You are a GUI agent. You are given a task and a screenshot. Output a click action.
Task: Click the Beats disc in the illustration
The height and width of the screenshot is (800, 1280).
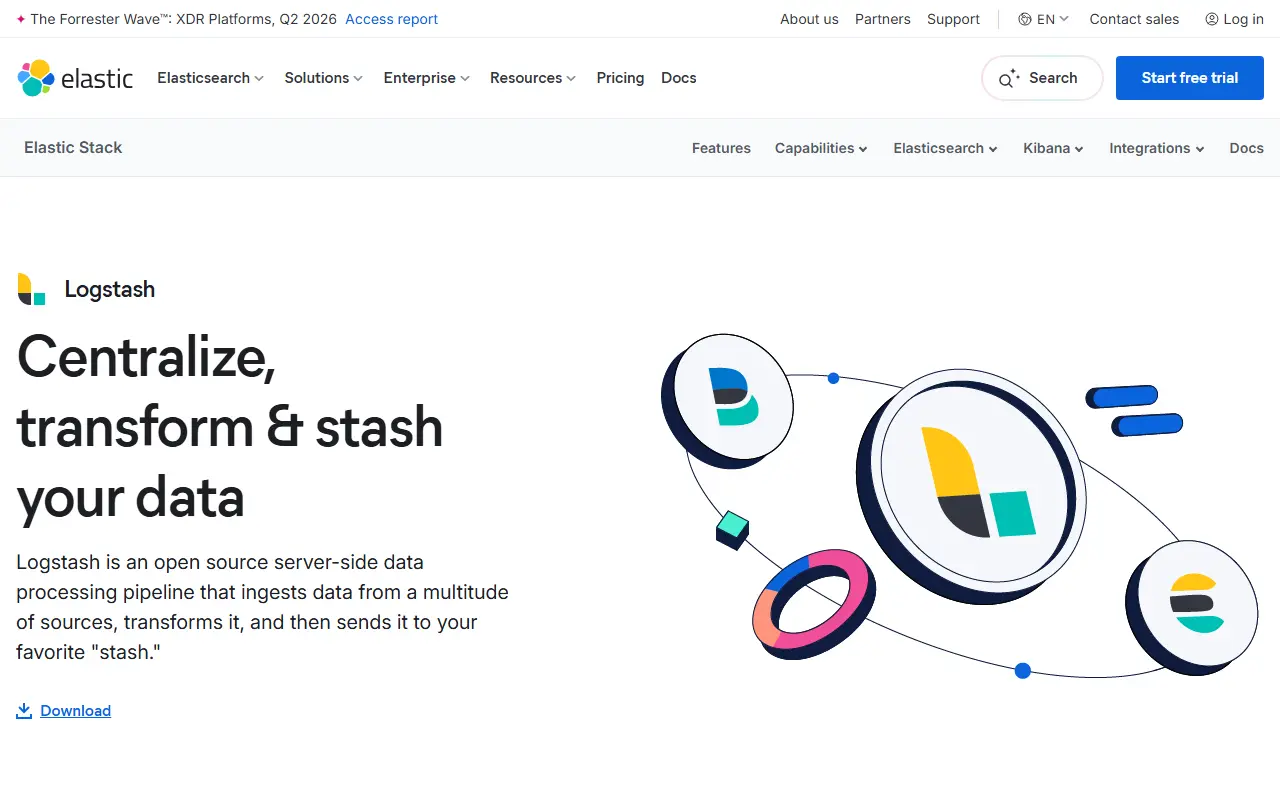(x=729, y=400)
